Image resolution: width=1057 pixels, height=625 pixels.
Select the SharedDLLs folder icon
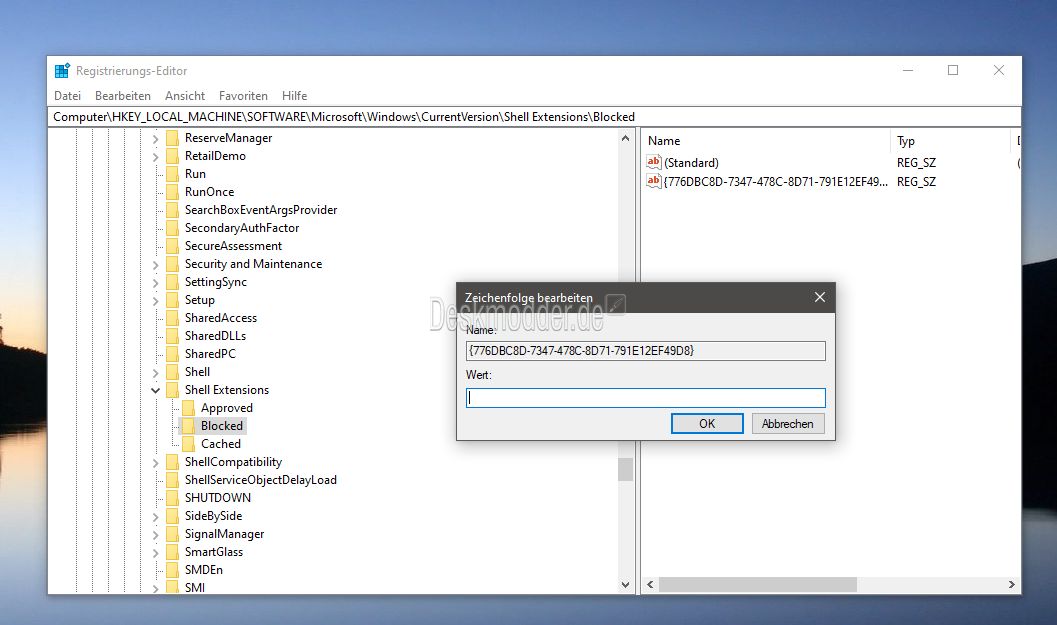click(x=173, y=336)
